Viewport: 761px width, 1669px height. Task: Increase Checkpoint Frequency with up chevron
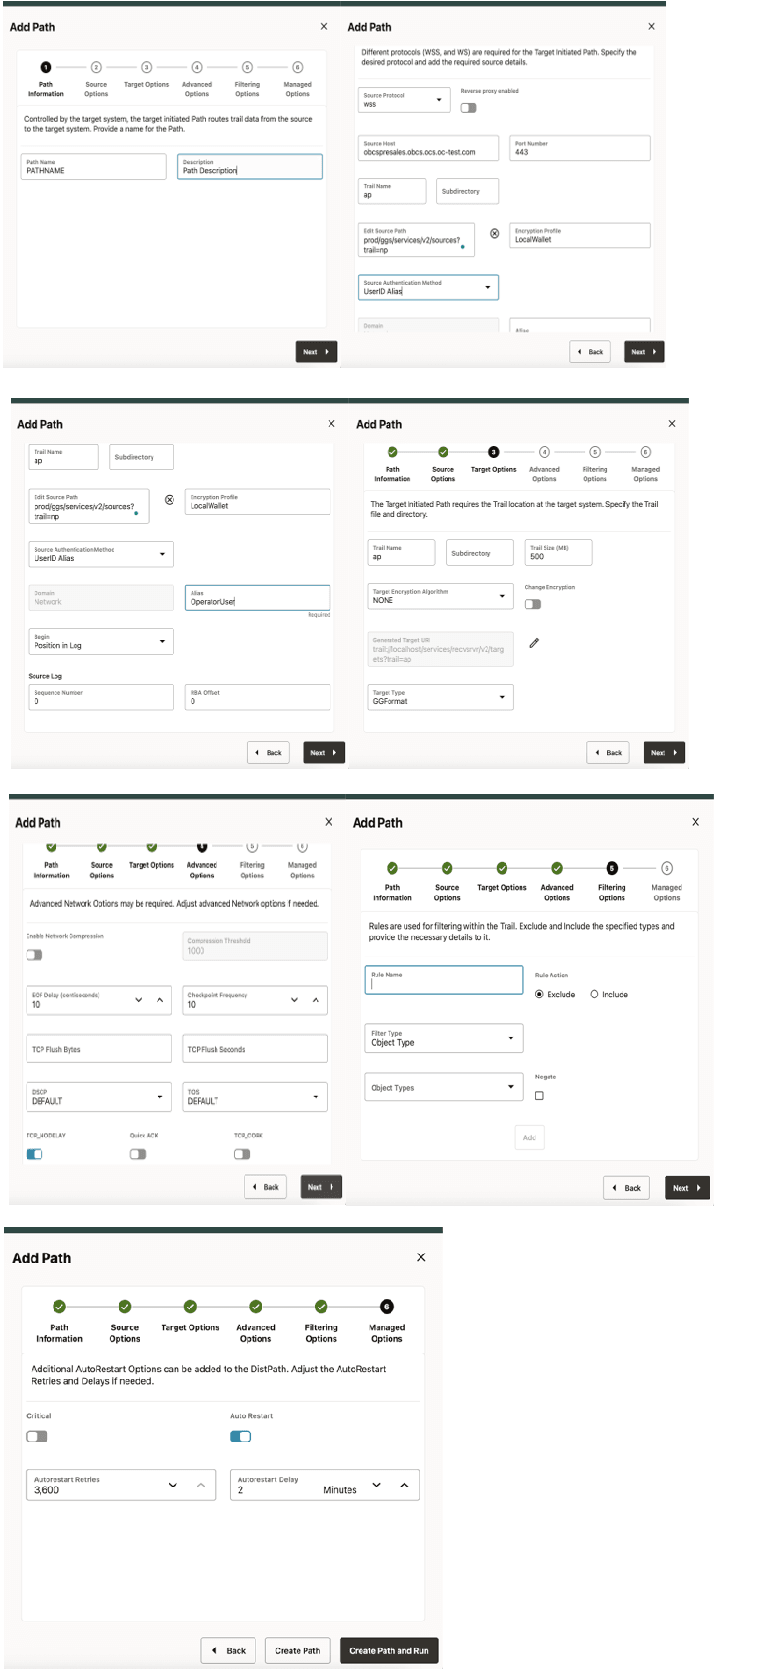click(316, 1000)
